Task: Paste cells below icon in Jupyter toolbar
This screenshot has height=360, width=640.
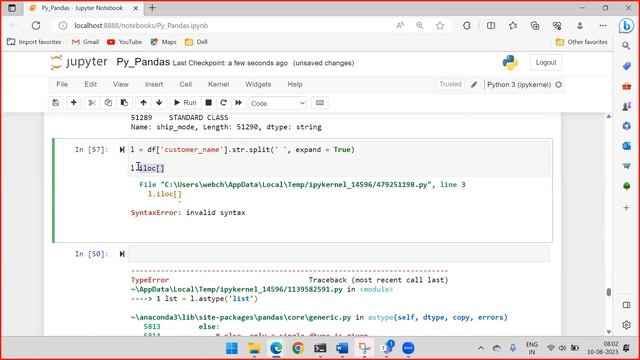Action: pos(124,103)
